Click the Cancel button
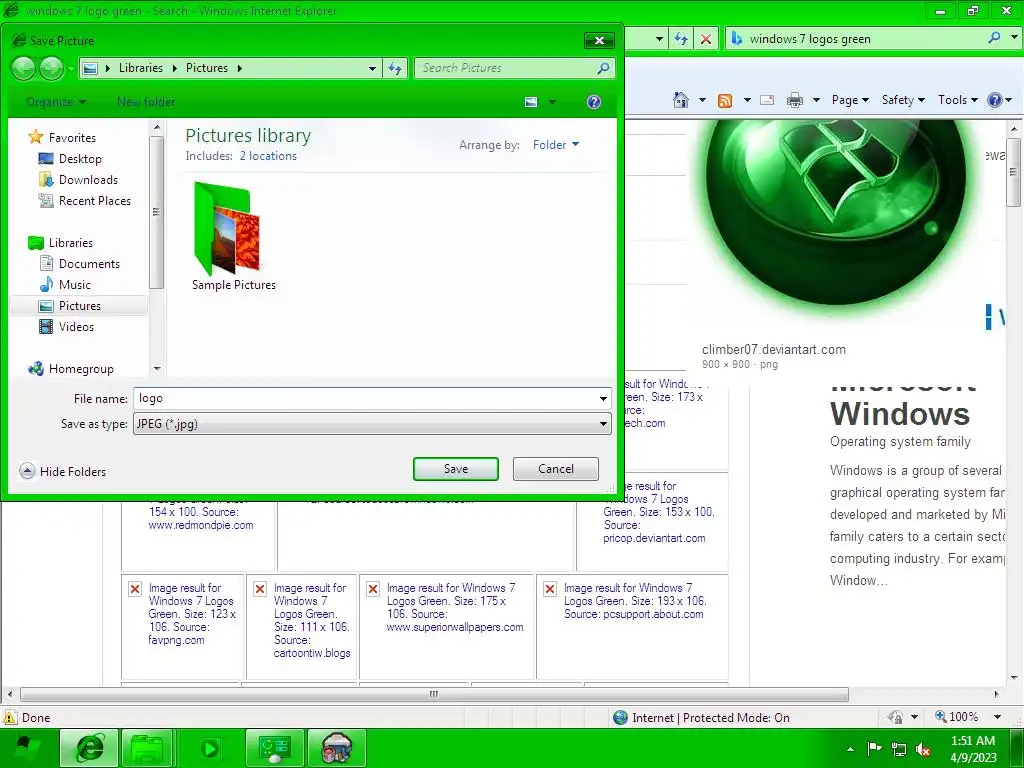The image size is (1024, 768). point(556,469)
